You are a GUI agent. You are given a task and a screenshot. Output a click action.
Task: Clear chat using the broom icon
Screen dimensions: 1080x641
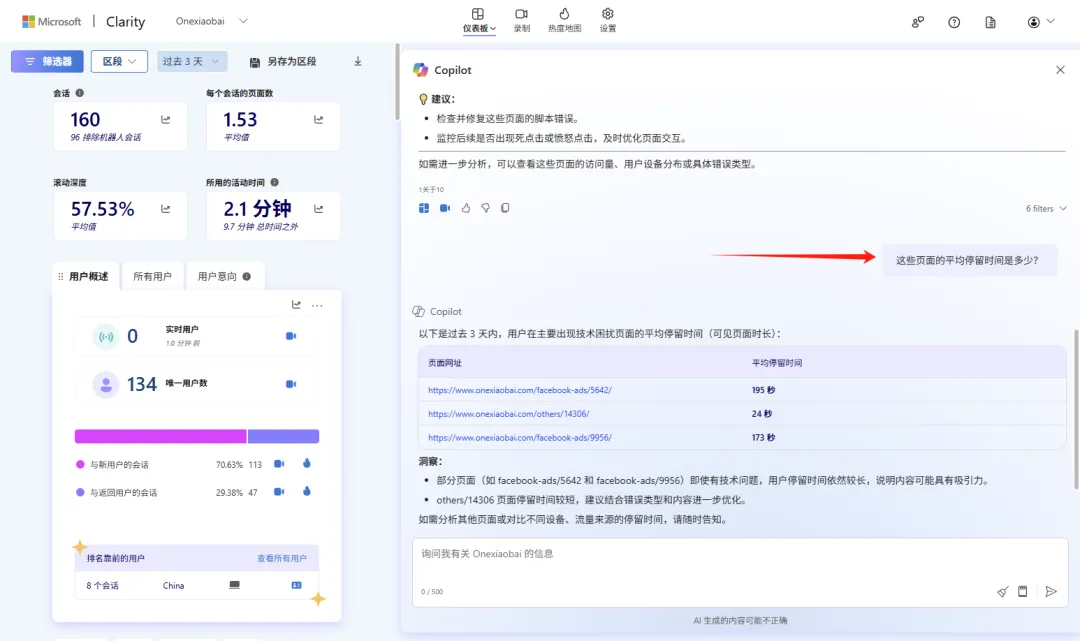(1003, 591)
